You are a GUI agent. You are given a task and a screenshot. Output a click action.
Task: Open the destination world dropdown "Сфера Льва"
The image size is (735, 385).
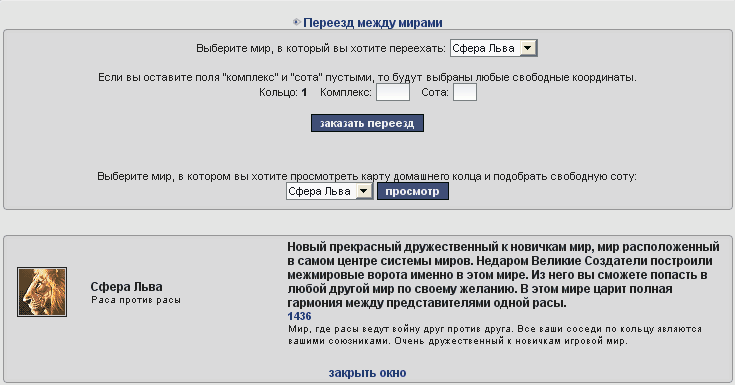tap(494, 48)
